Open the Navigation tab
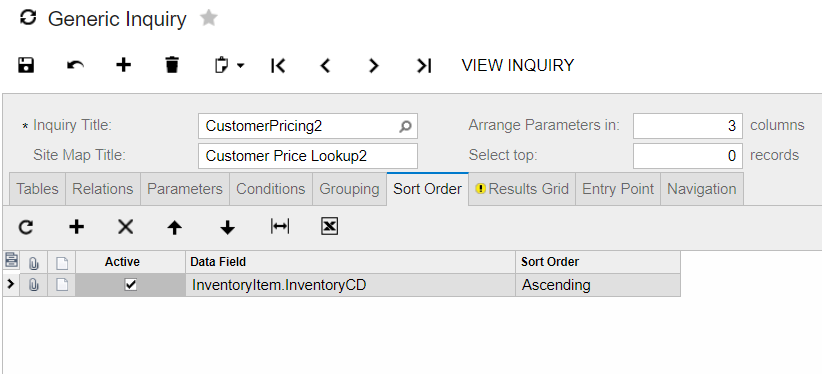This screenshot has width=822, height=374. coord(701,189)
